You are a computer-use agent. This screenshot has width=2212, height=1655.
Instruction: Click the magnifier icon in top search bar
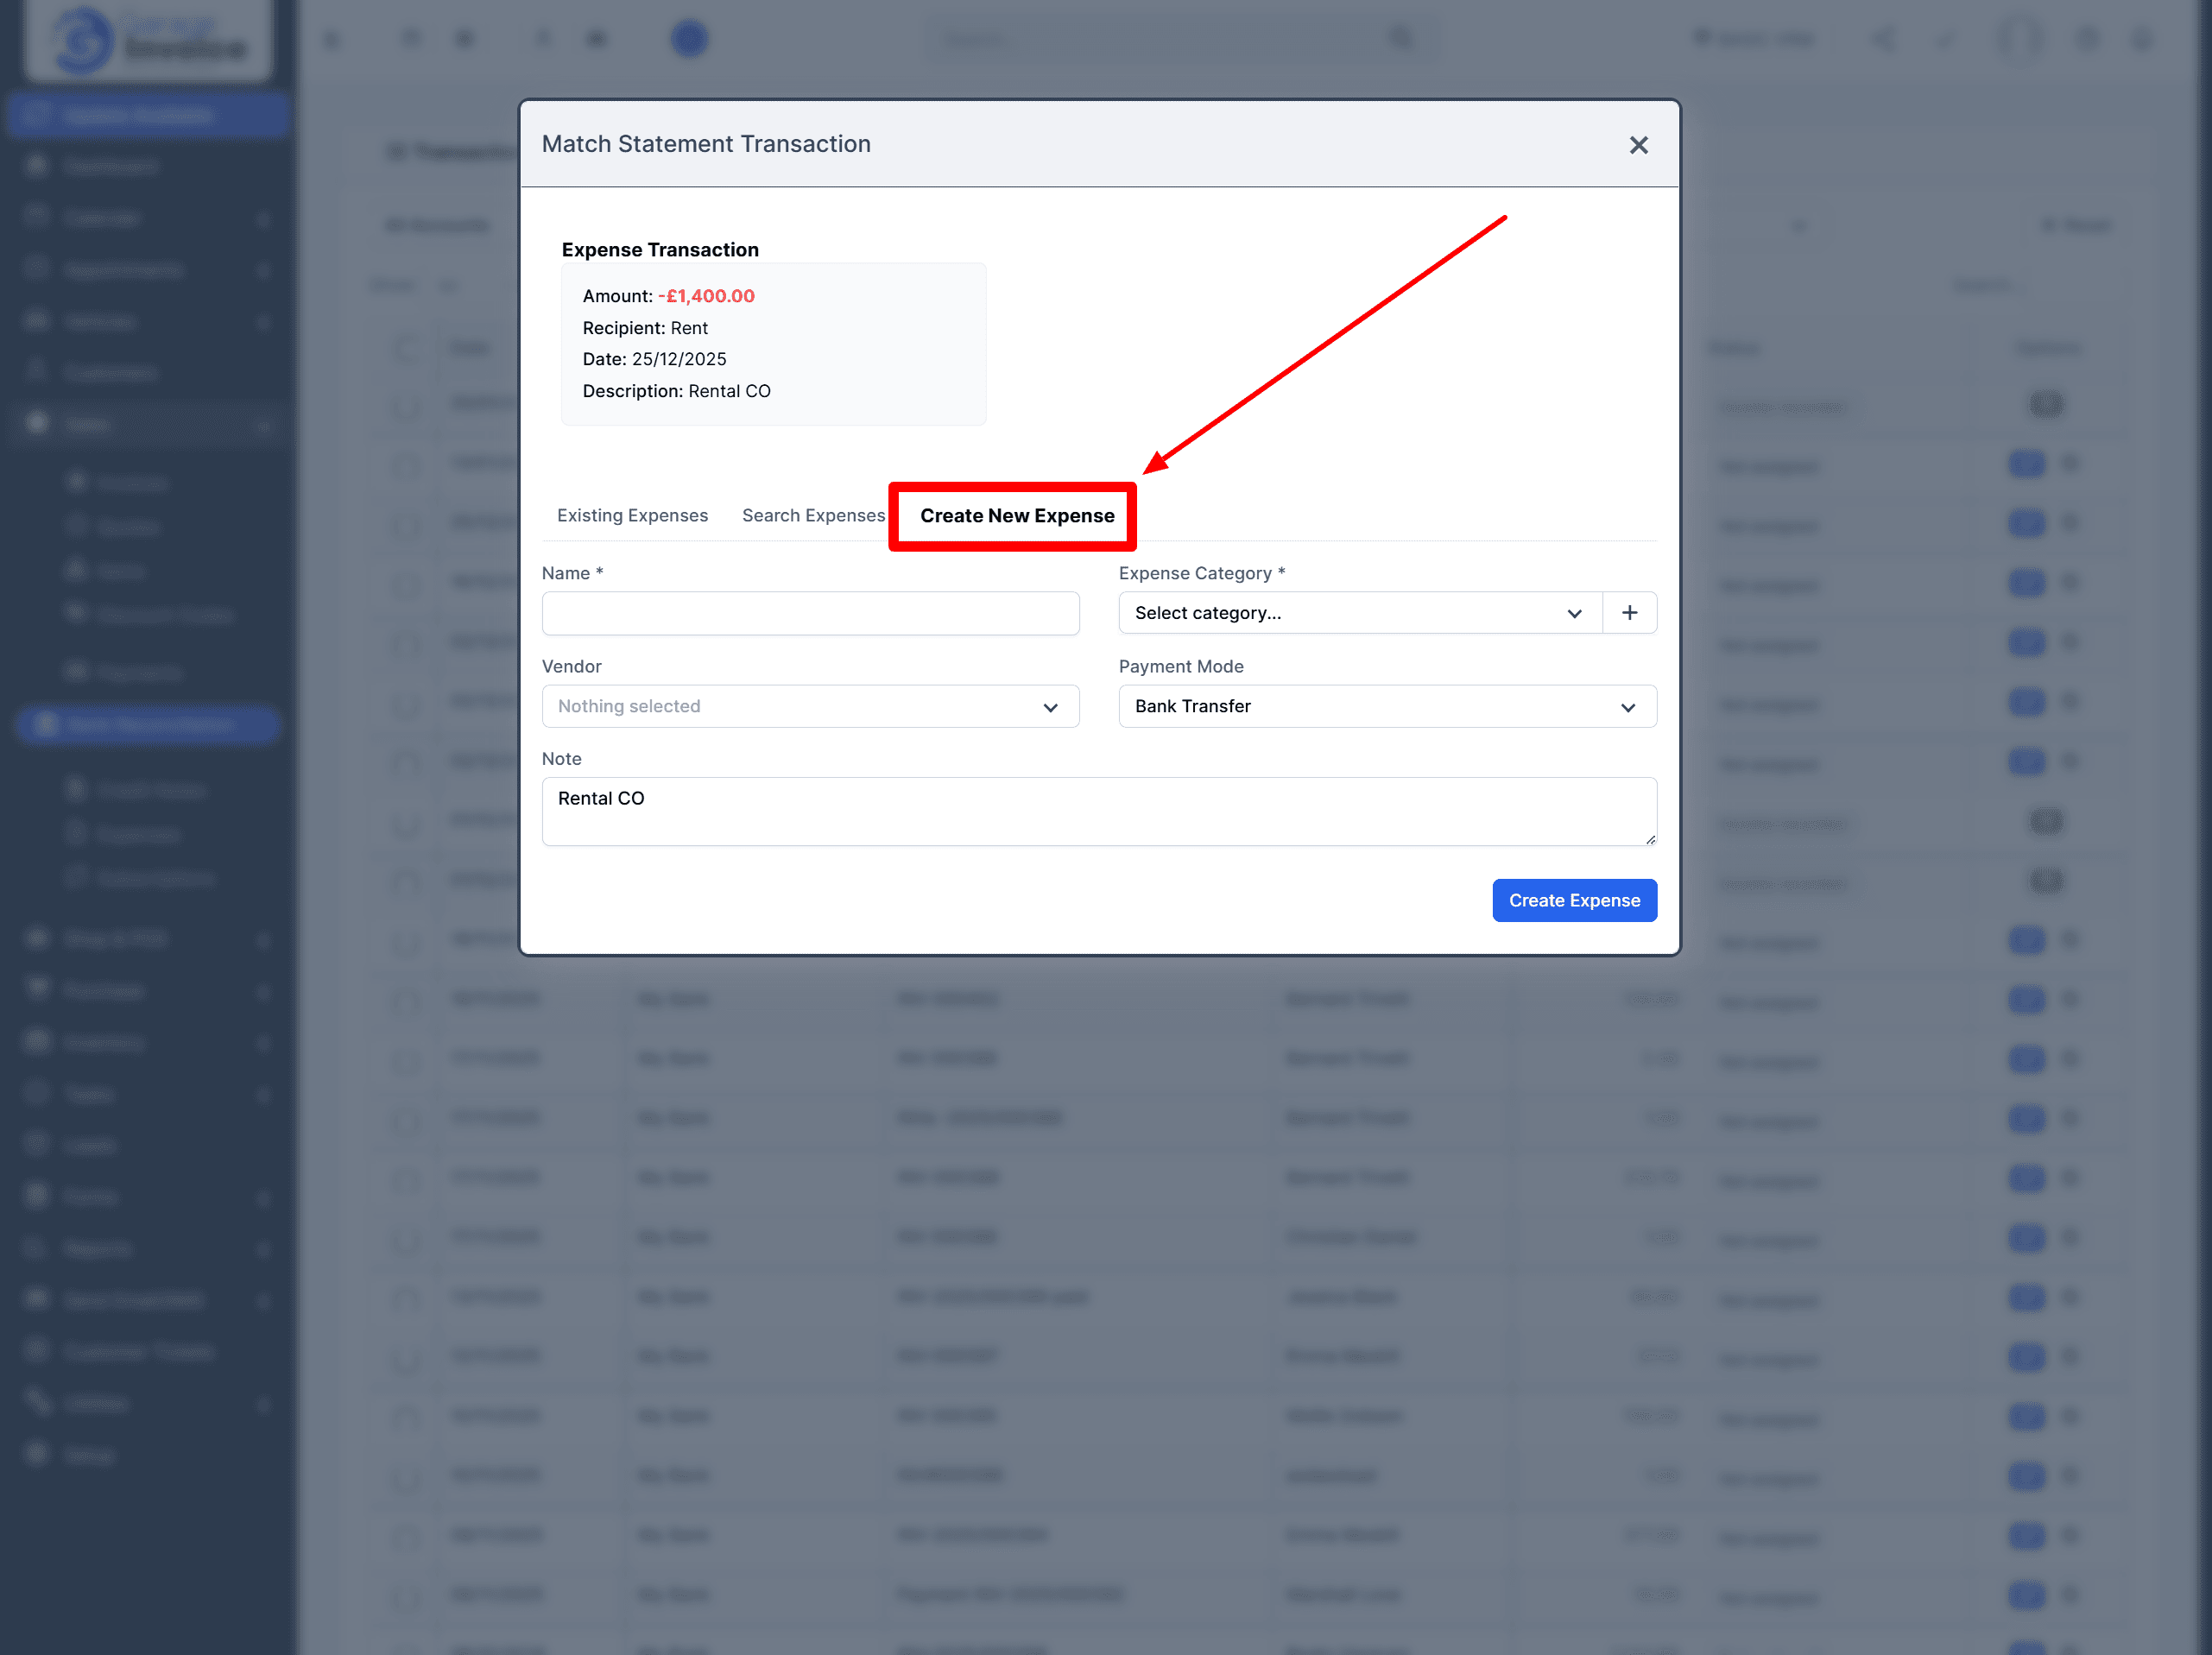1401,38
